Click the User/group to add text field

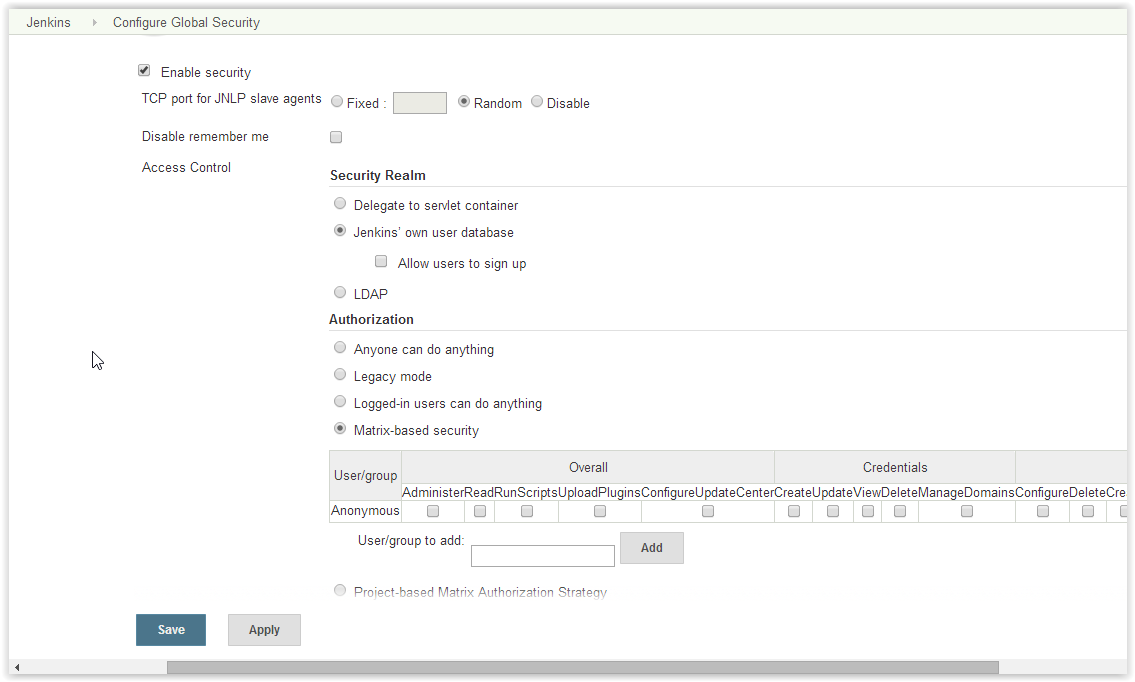tap(543, 556)
